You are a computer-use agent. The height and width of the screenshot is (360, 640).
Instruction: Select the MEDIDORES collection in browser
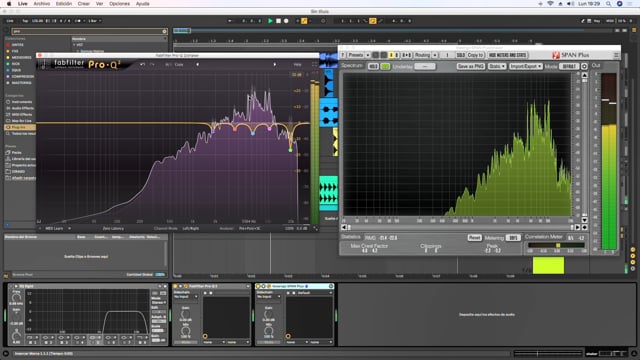click(21, 58)
